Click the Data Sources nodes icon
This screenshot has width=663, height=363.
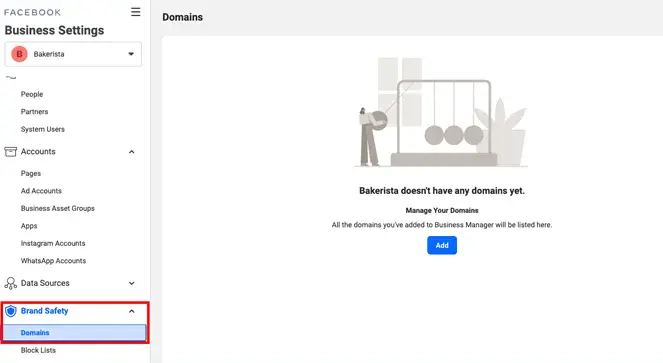(x=11, y=283)
